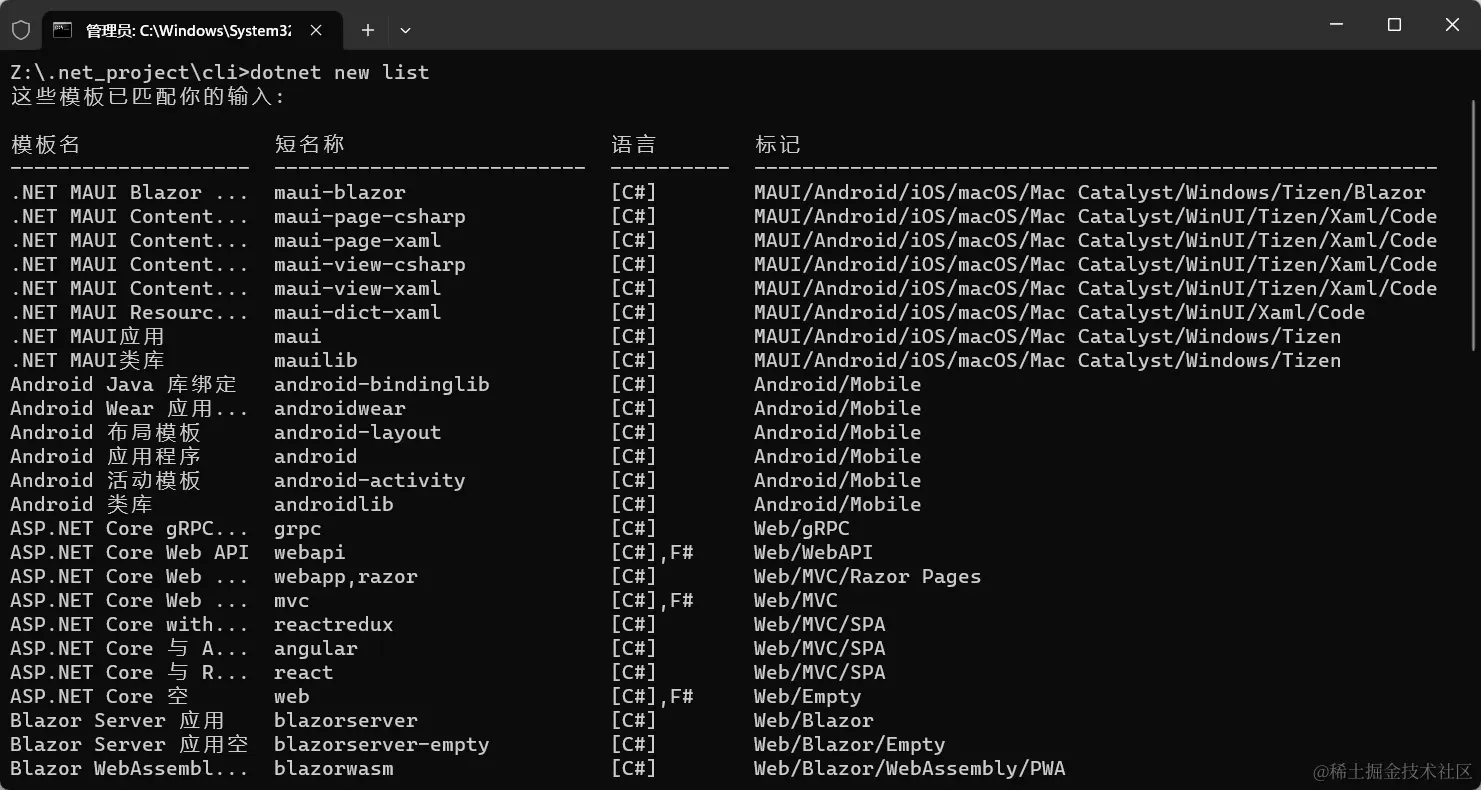Click the mauilib short name
This screenshot has width=1481, height=790.
click(316, 360)
